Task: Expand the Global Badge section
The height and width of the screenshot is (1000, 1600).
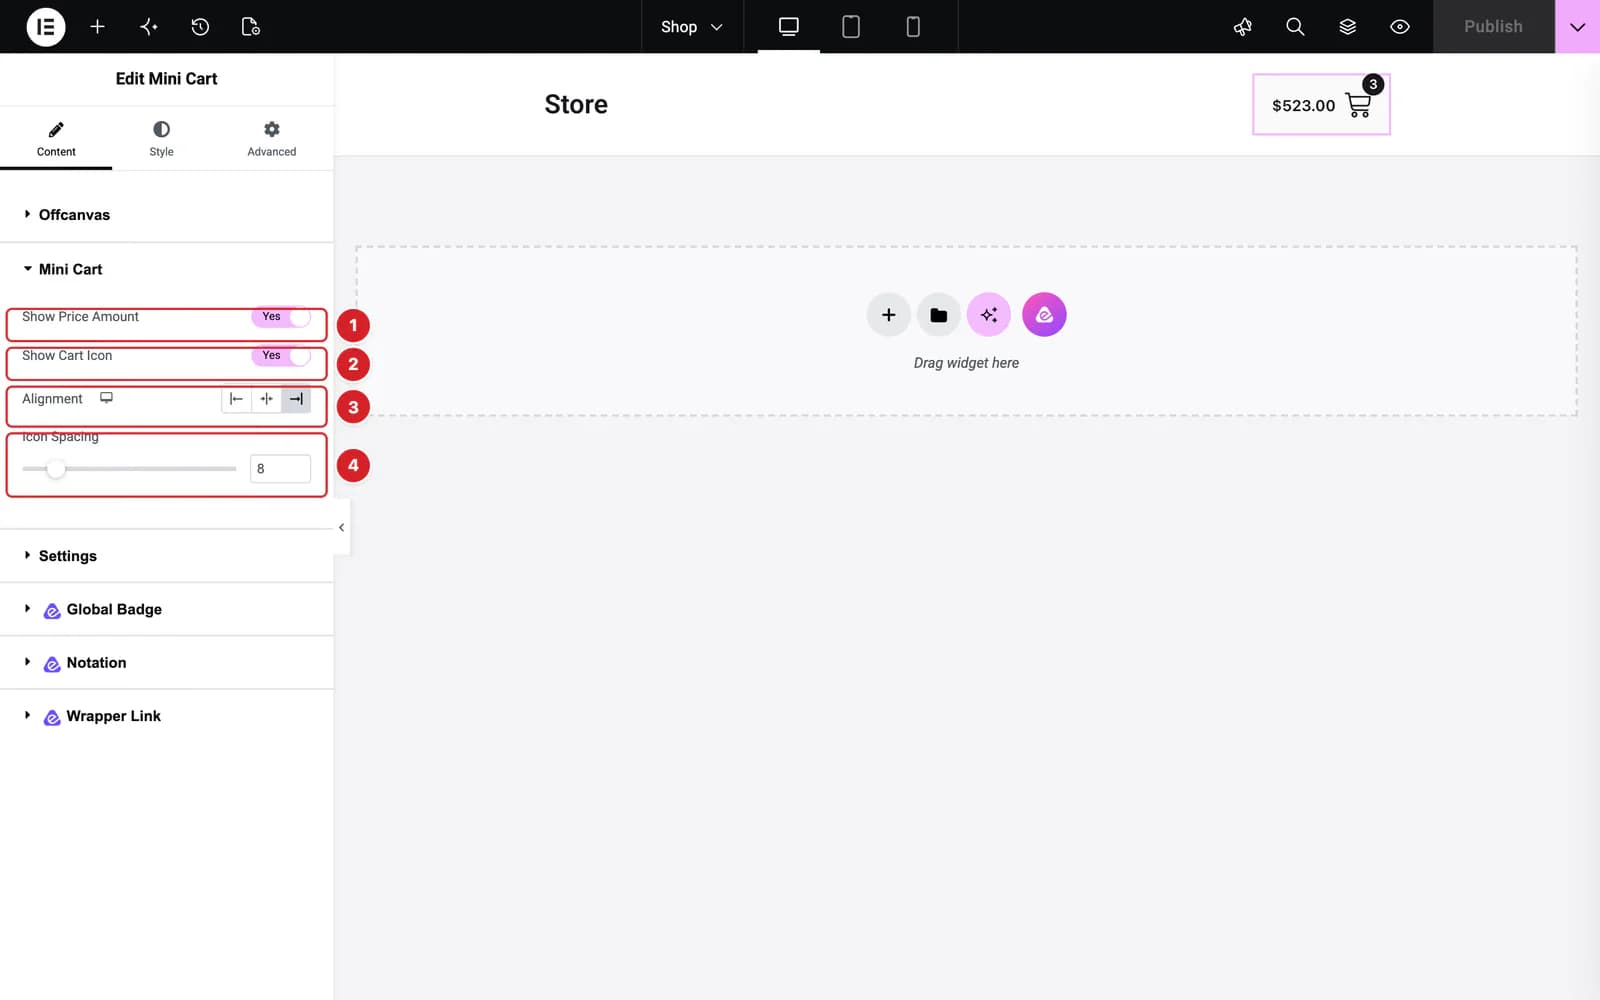Action: (x=166, y=609)
